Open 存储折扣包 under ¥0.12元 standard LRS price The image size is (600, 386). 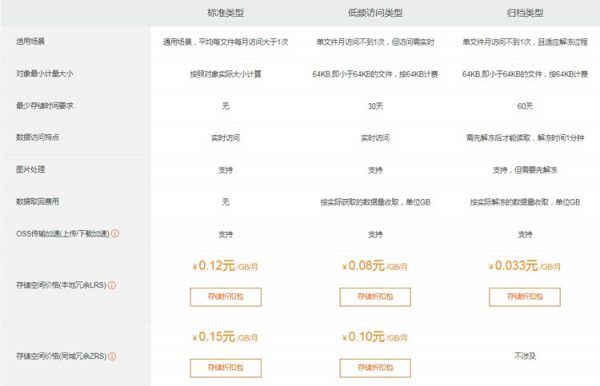(226, 297)
